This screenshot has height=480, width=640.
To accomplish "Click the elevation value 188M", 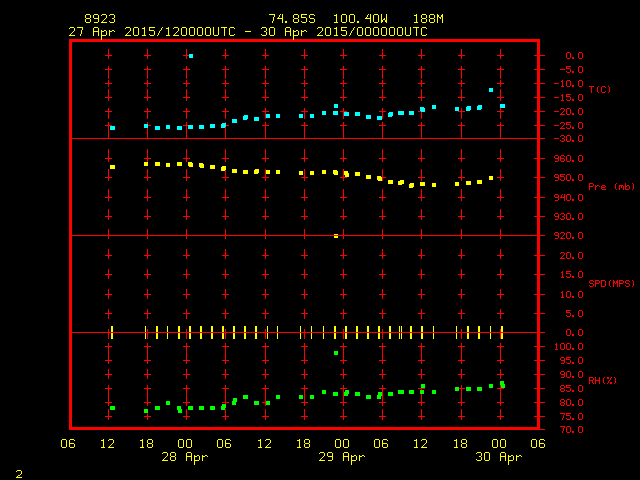I will [428, 19].
